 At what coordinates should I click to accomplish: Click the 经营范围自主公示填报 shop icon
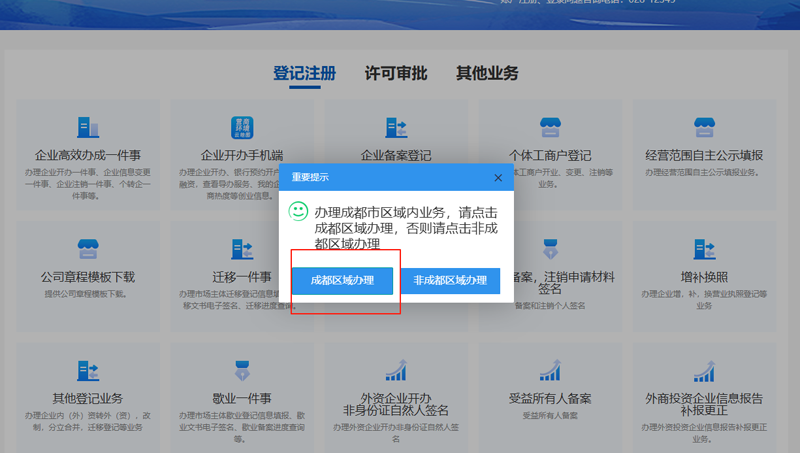coord(704,127)
